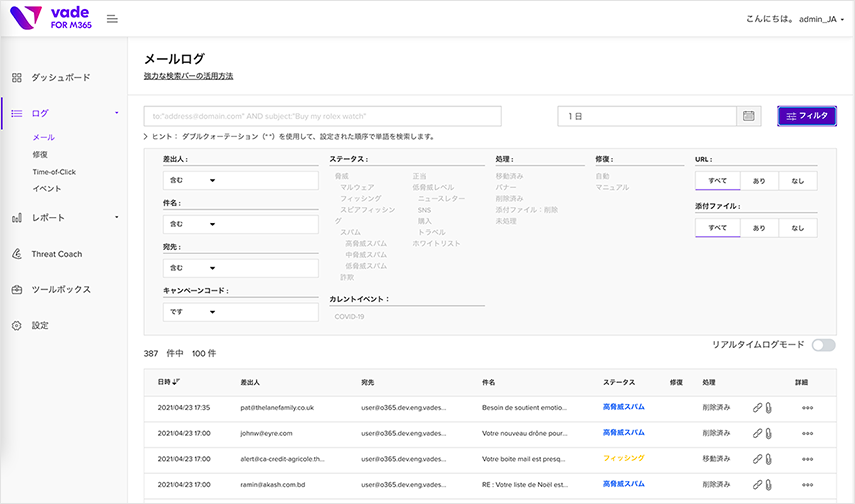855x504 pixels.
Task: Select すべて under 添付ファイル filter
Action: click(718, 228)
